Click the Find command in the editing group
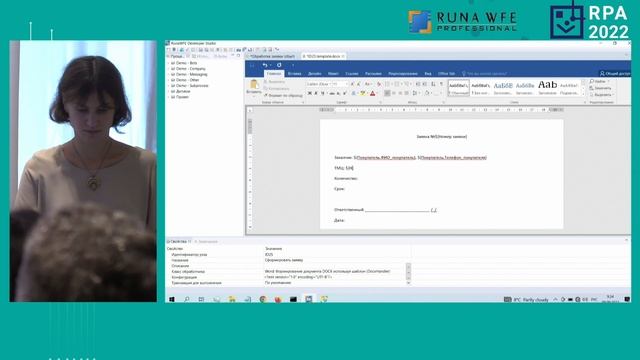The image size is (640, 360). click(599, 81)
